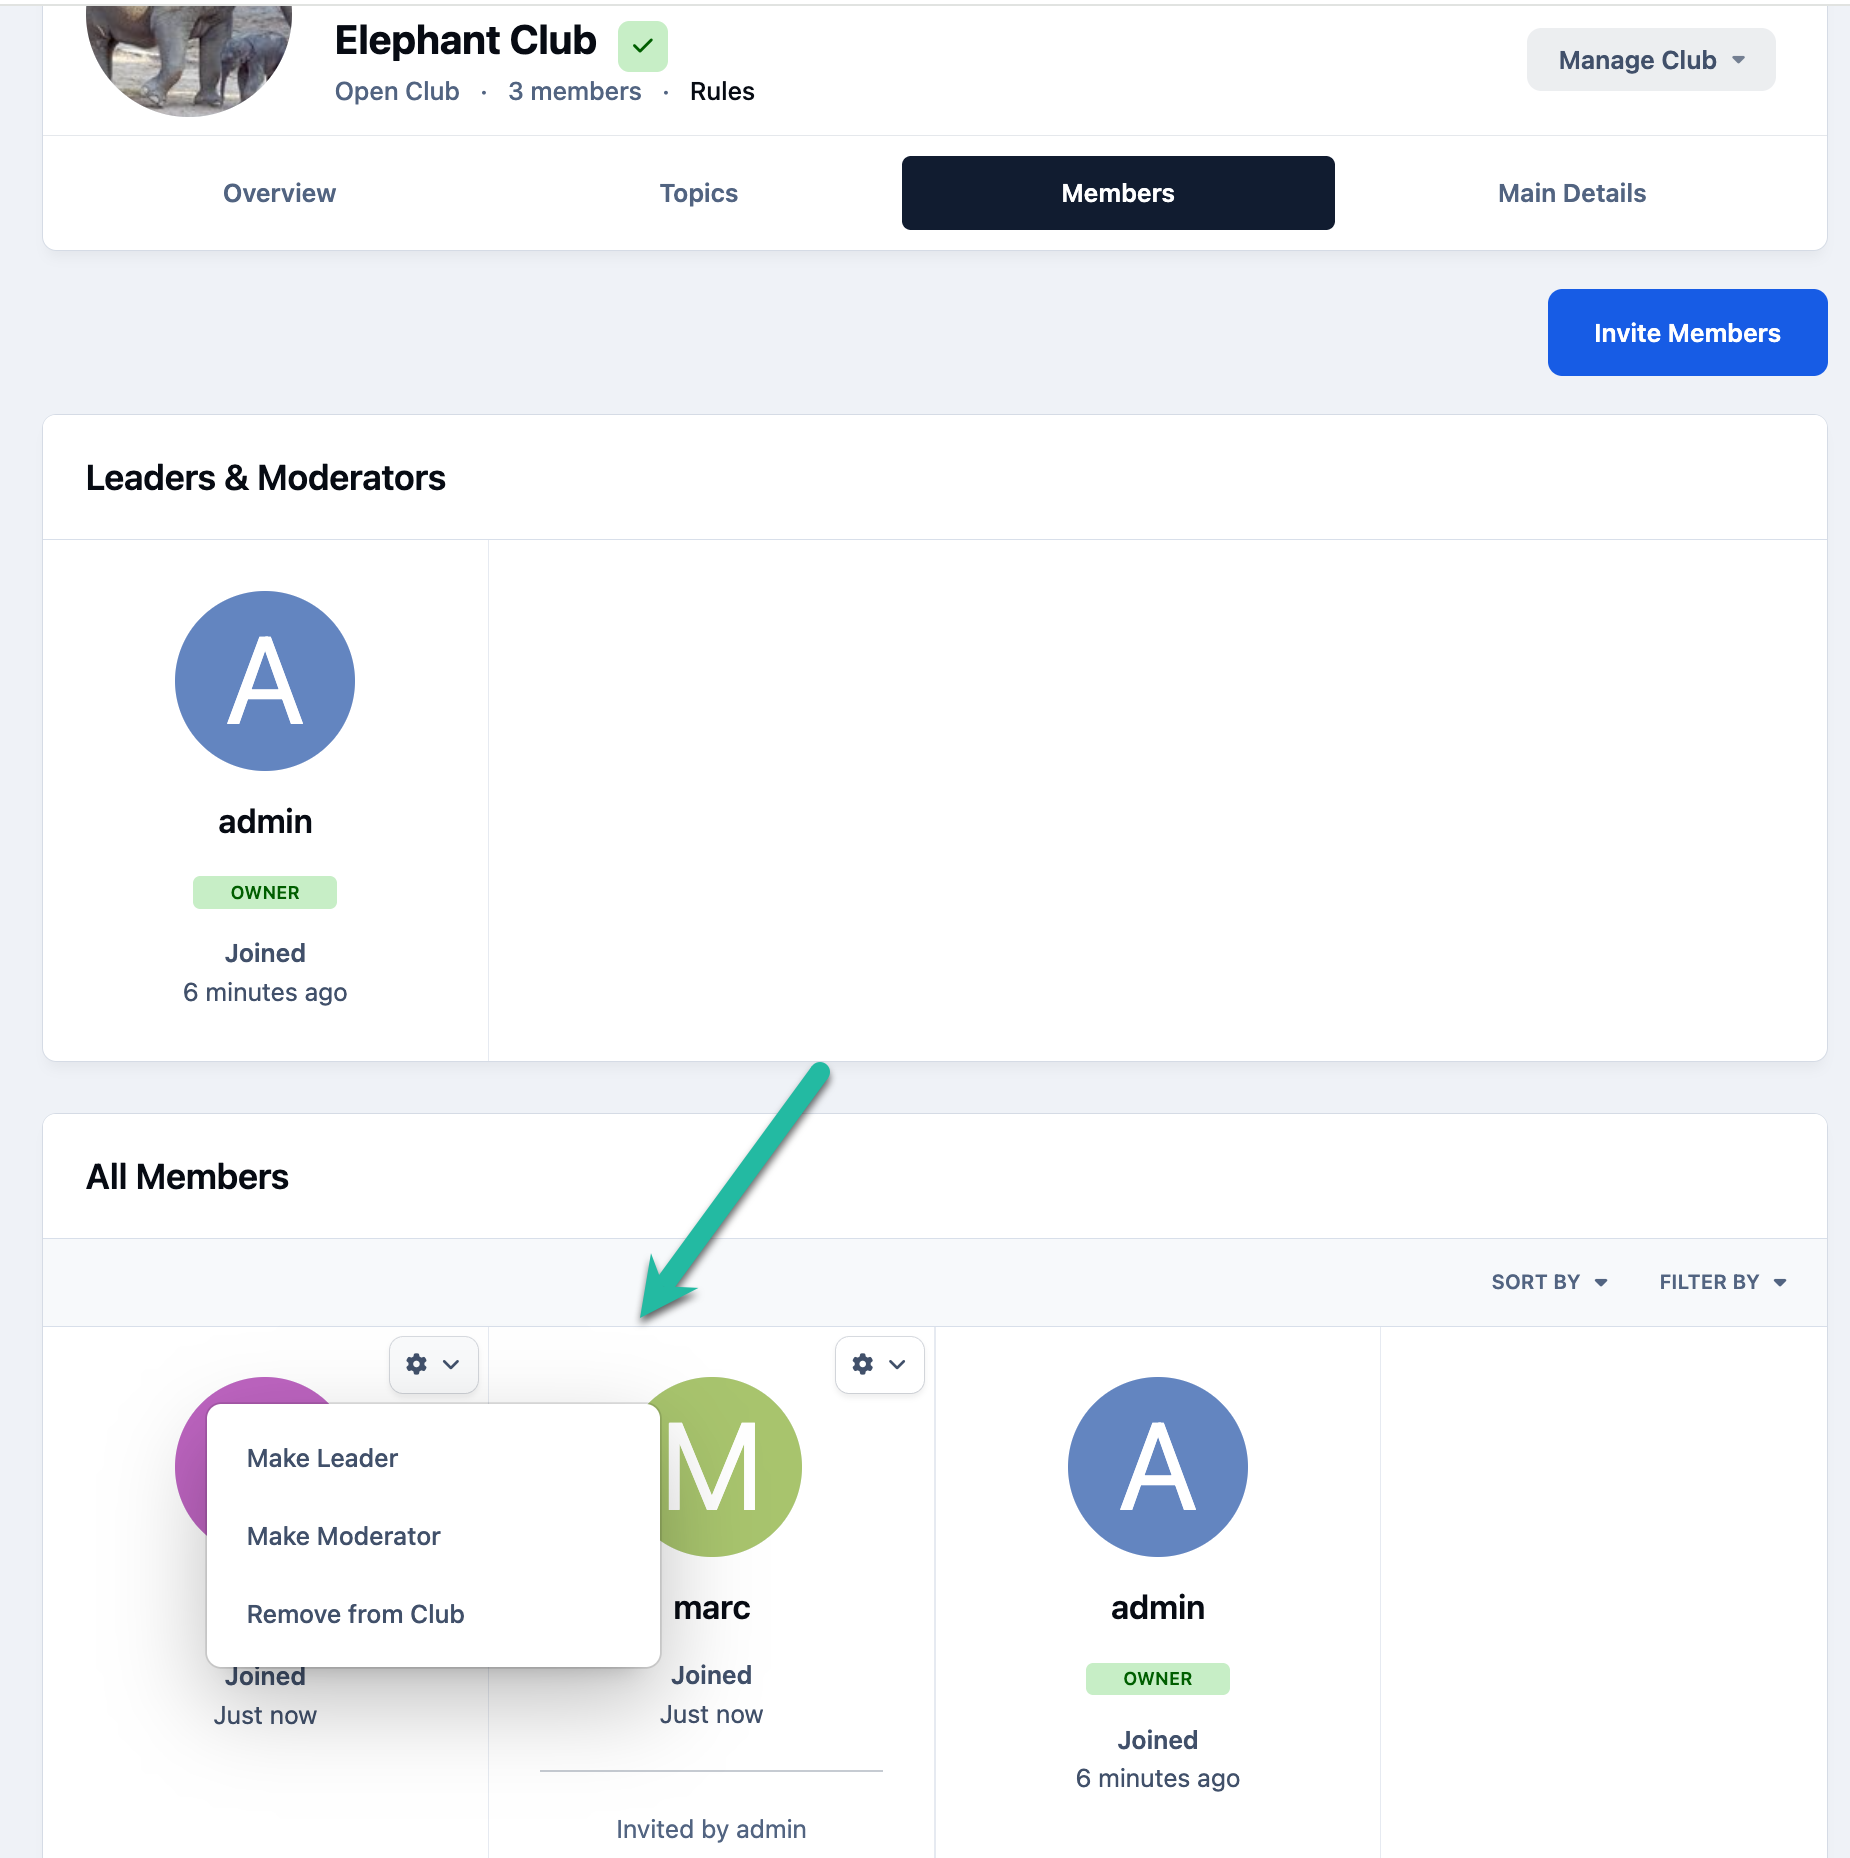
Task: Open marc's profile name link
Action: [712, 1607]
